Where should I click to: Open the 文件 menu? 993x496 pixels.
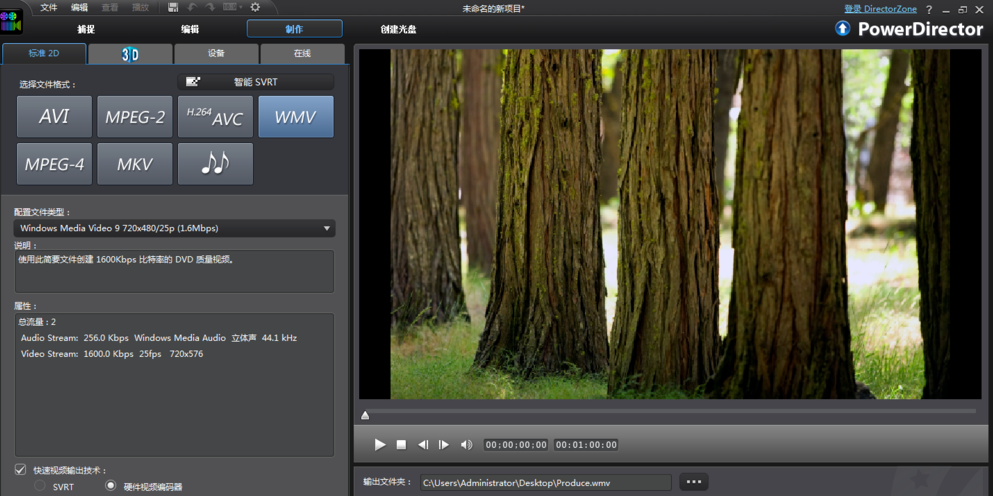(49, 8)
